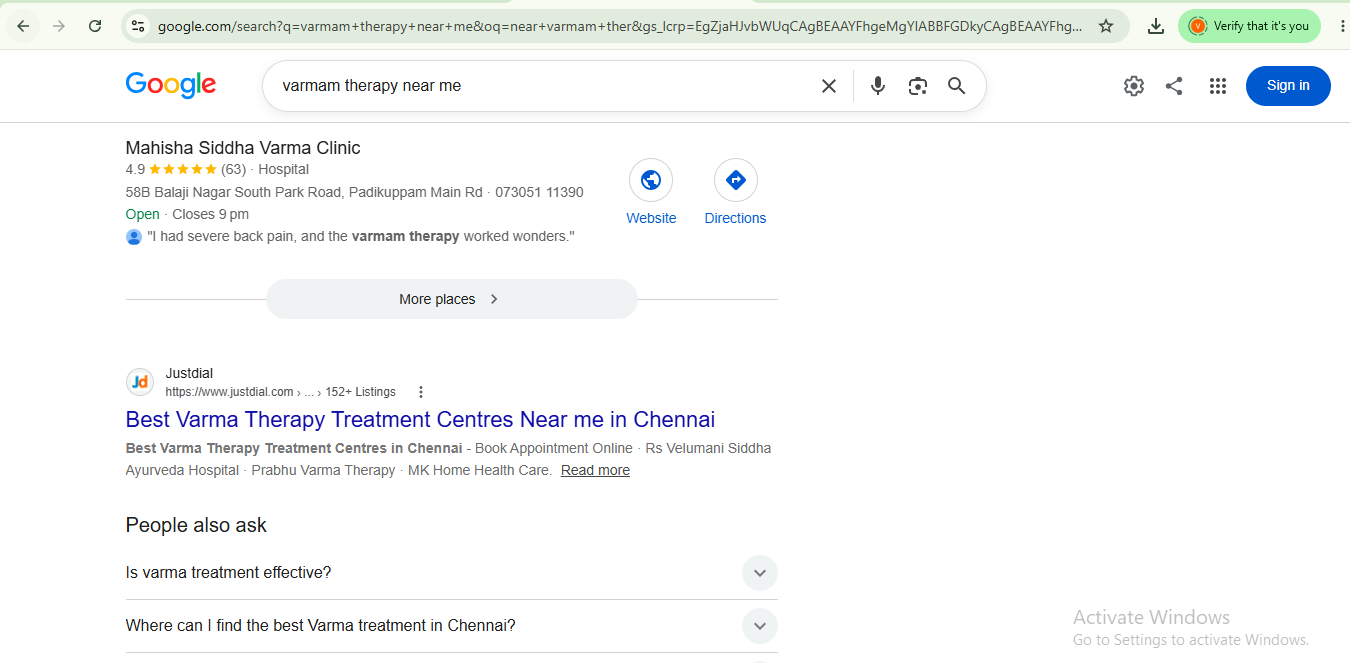1350x663 pixels.
Task: Open Justdial result options three dots
Action: 421,392
